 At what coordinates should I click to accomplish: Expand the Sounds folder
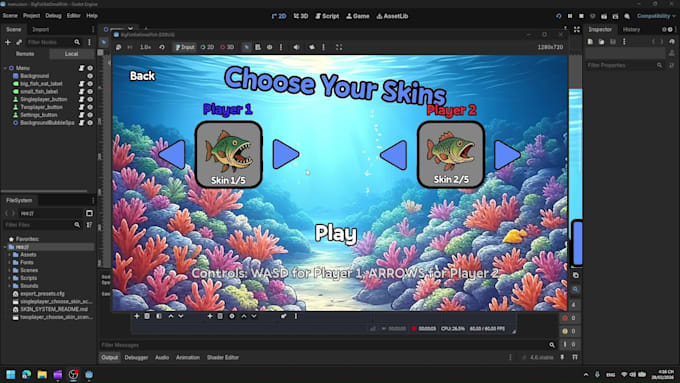point(10,286)
